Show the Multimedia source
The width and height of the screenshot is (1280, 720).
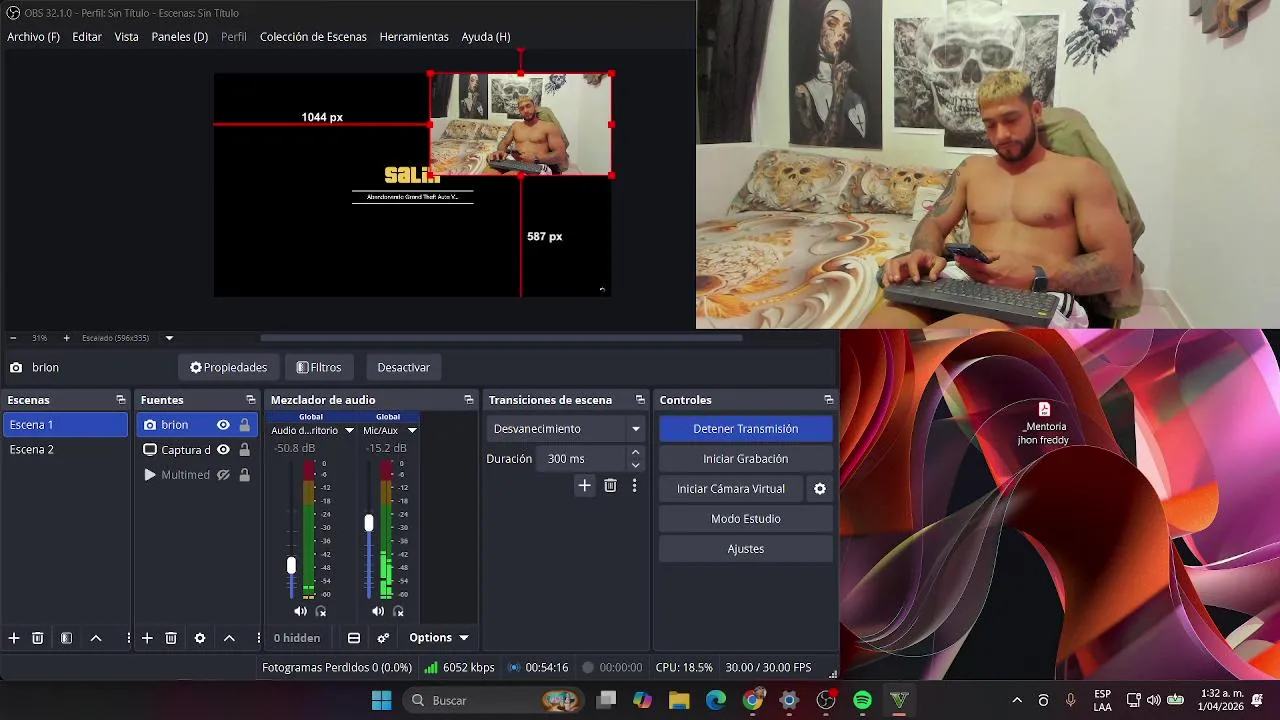click(223, 475)
